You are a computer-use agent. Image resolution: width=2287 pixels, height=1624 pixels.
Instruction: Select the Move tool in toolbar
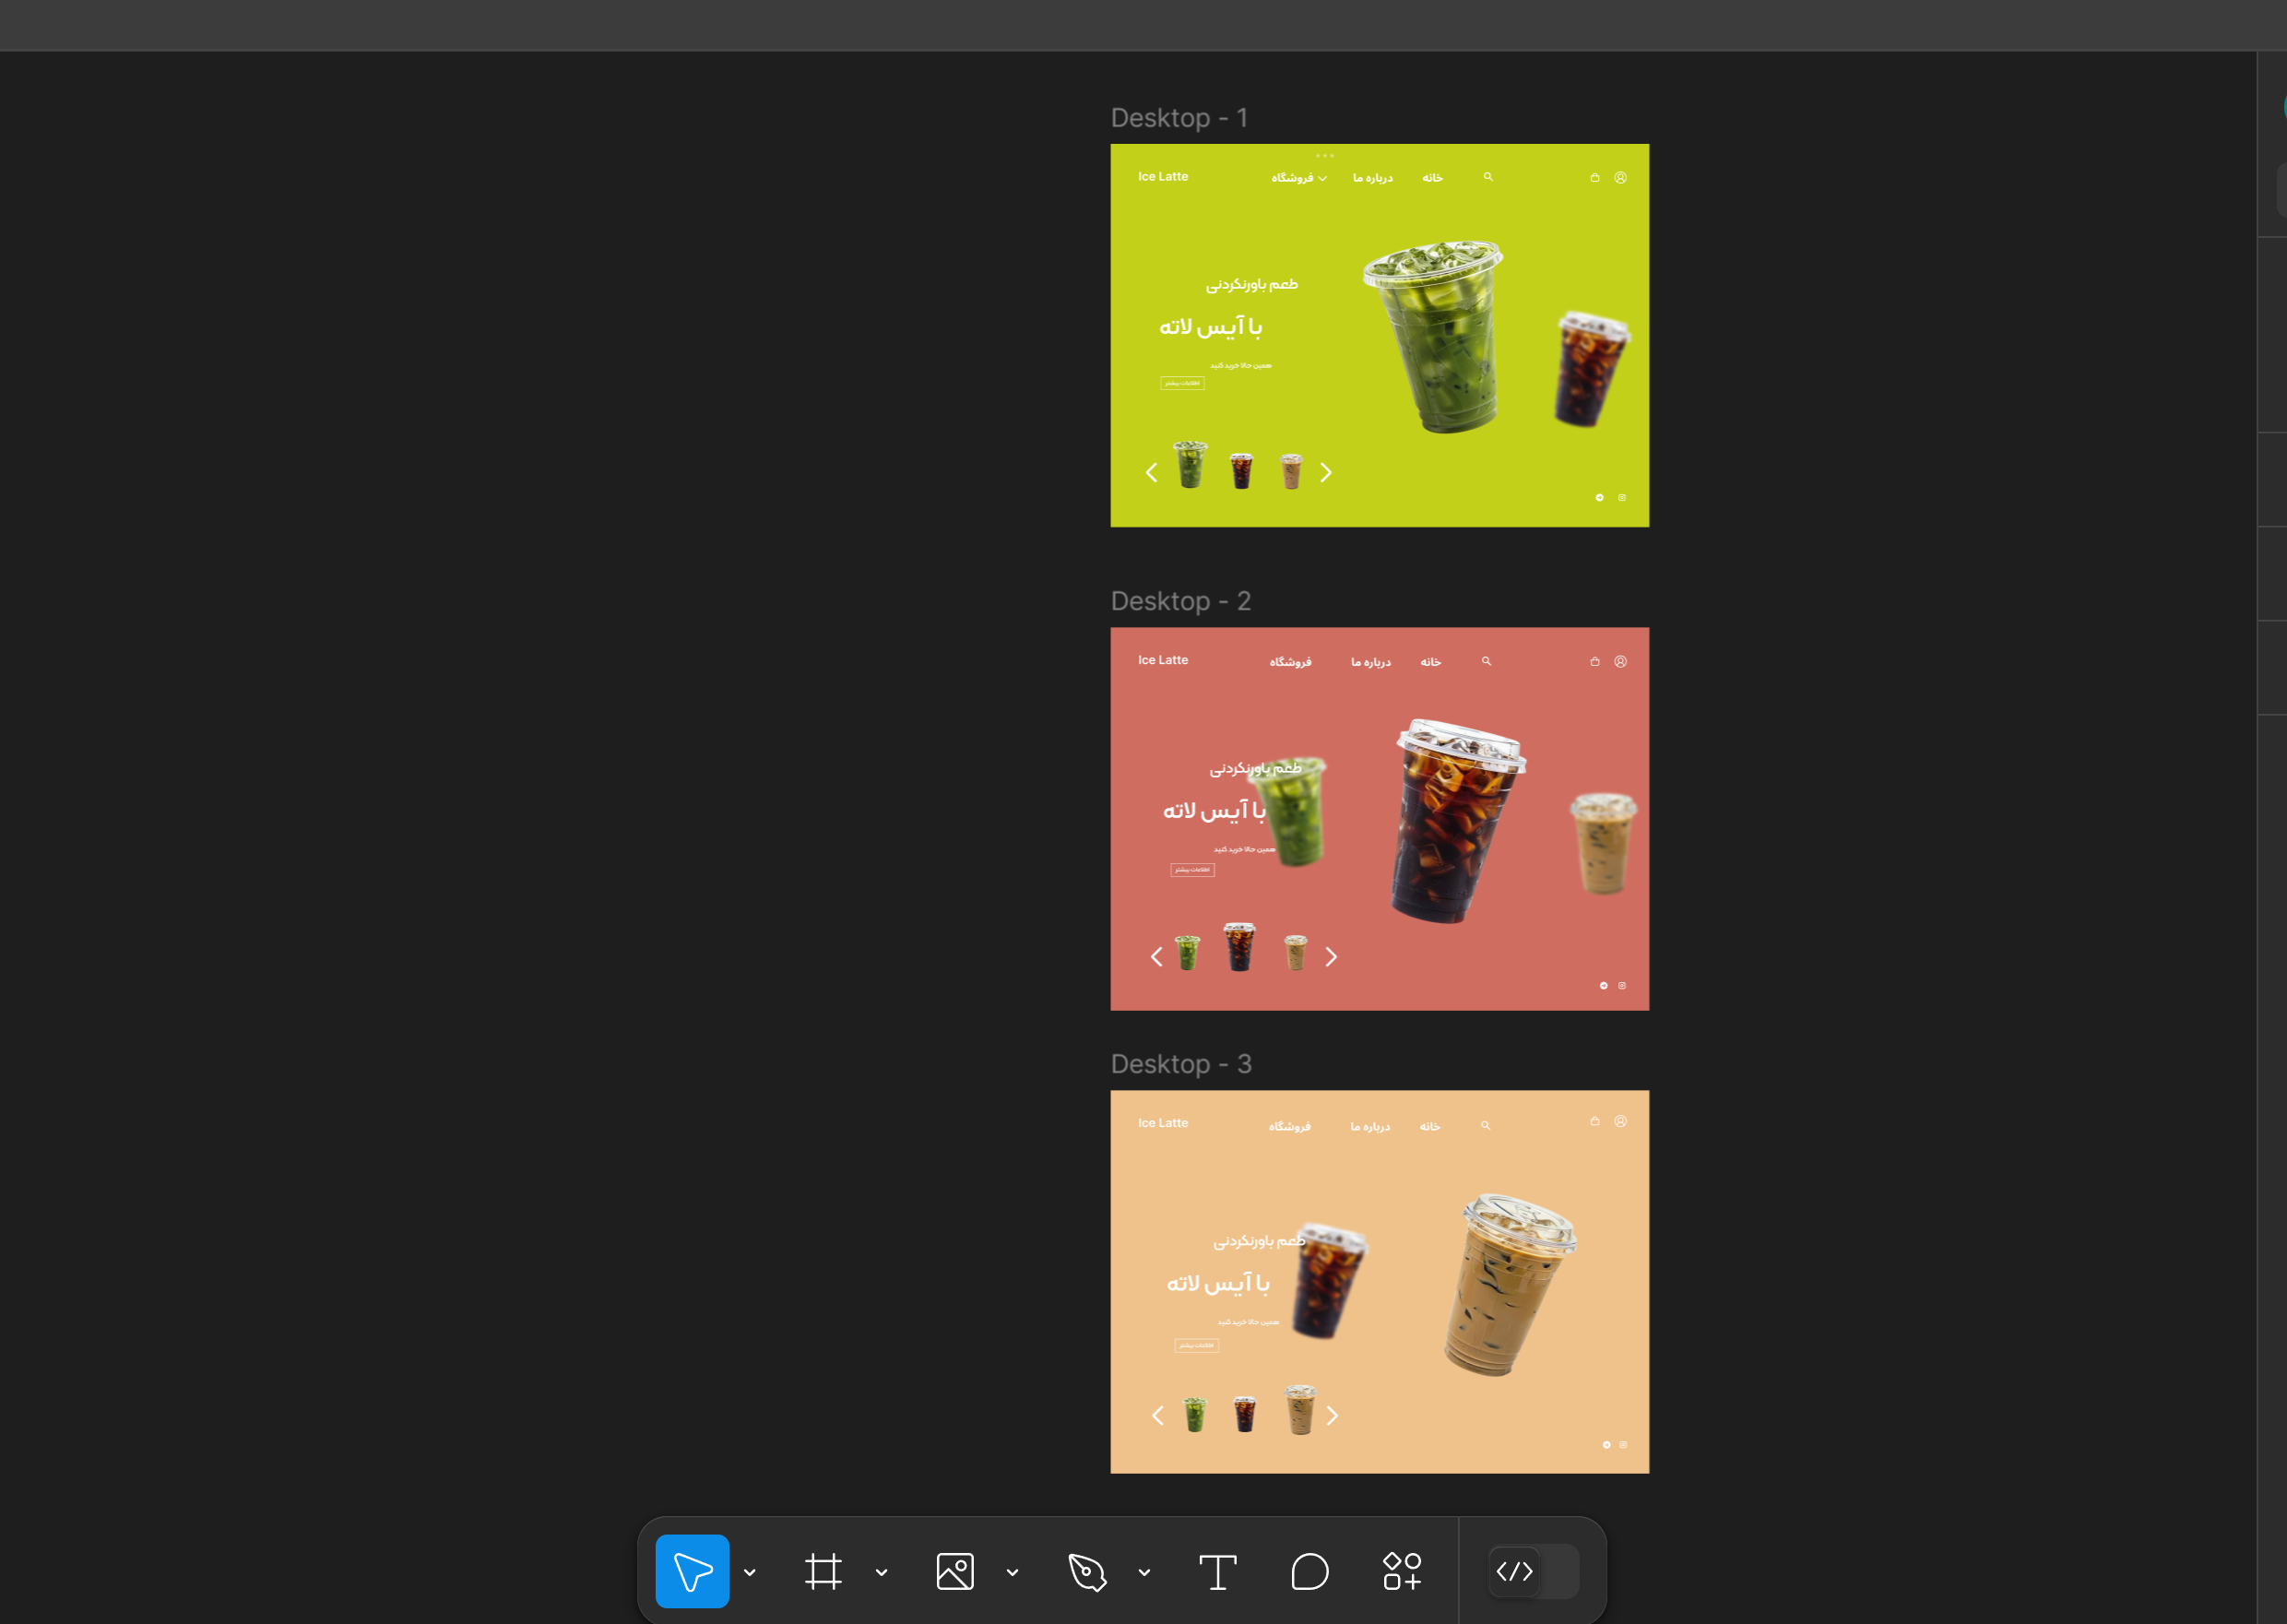(x=692, y=1571)
